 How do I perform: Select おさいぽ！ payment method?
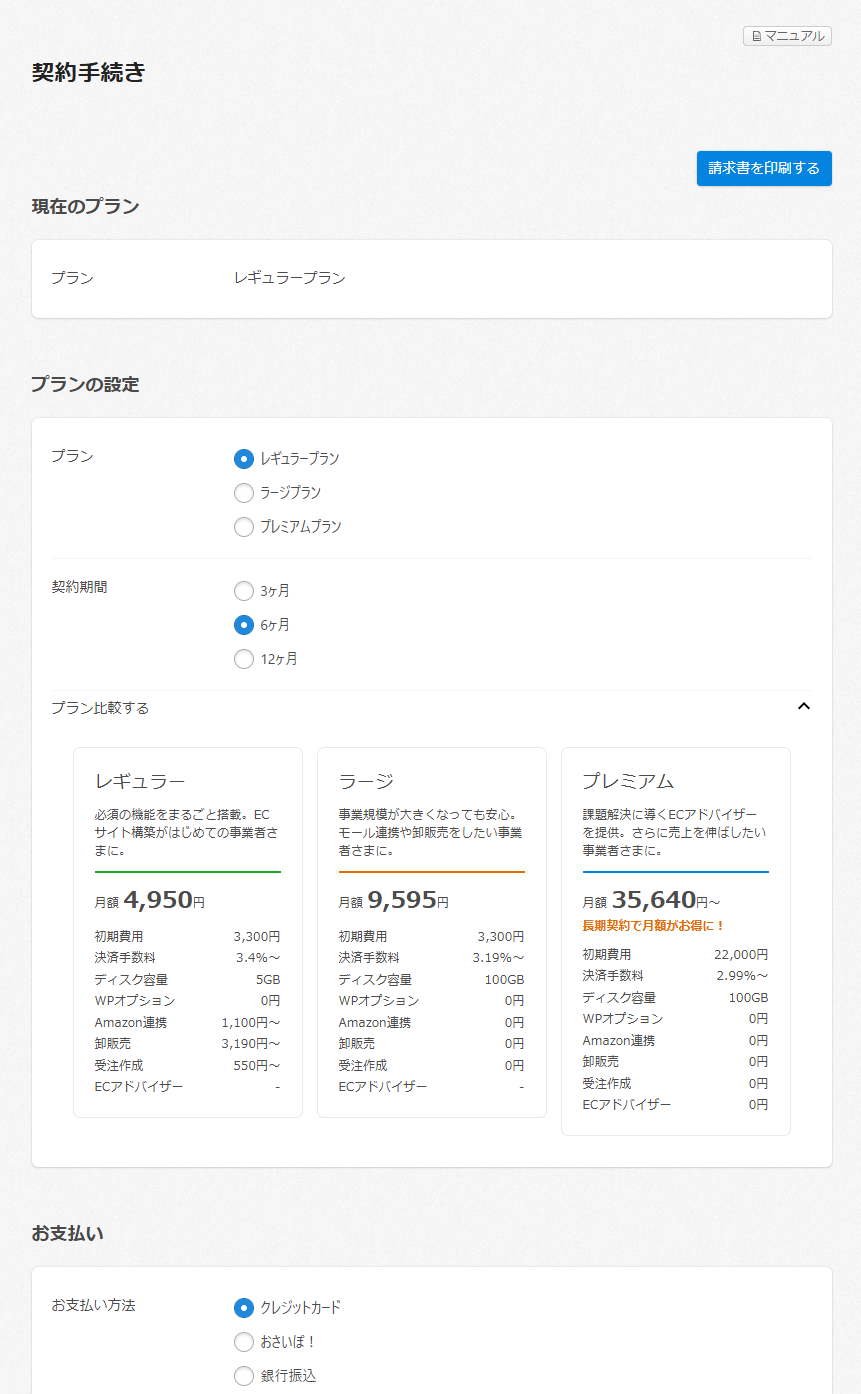tap(244, 1342)
